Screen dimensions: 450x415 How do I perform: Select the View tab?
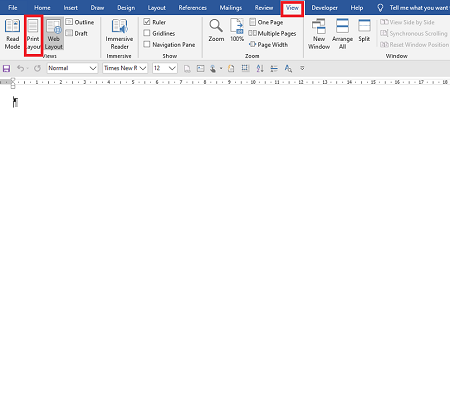click(292, 8)
